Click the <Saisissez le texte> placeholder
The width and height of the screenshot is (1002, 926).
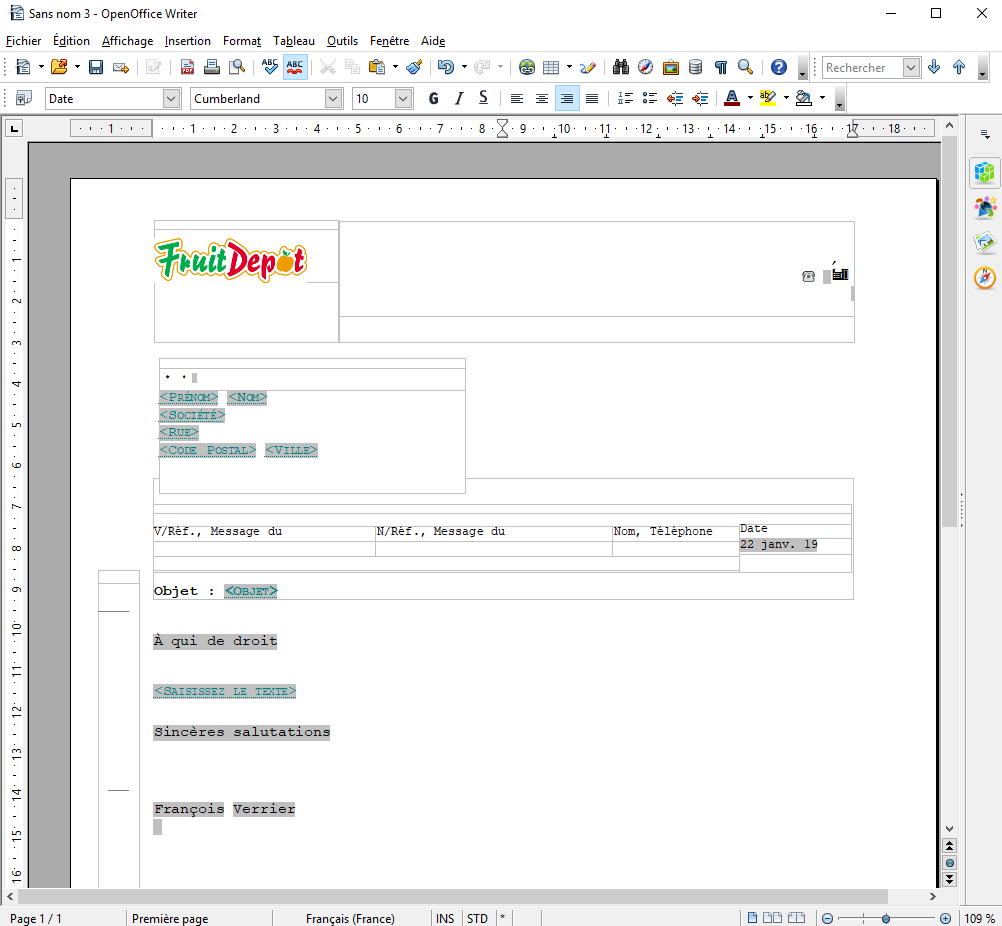[x=225, y=691]
